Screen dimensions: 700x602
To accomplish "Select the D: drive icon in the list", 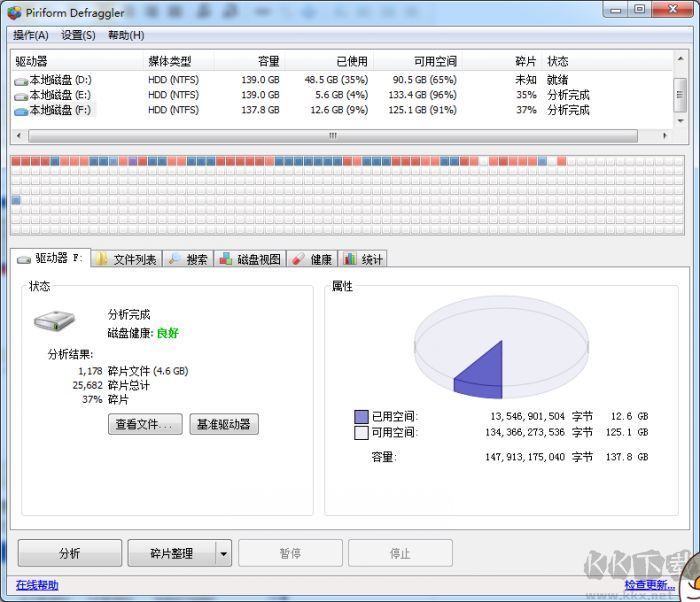I will coord(20,80).
